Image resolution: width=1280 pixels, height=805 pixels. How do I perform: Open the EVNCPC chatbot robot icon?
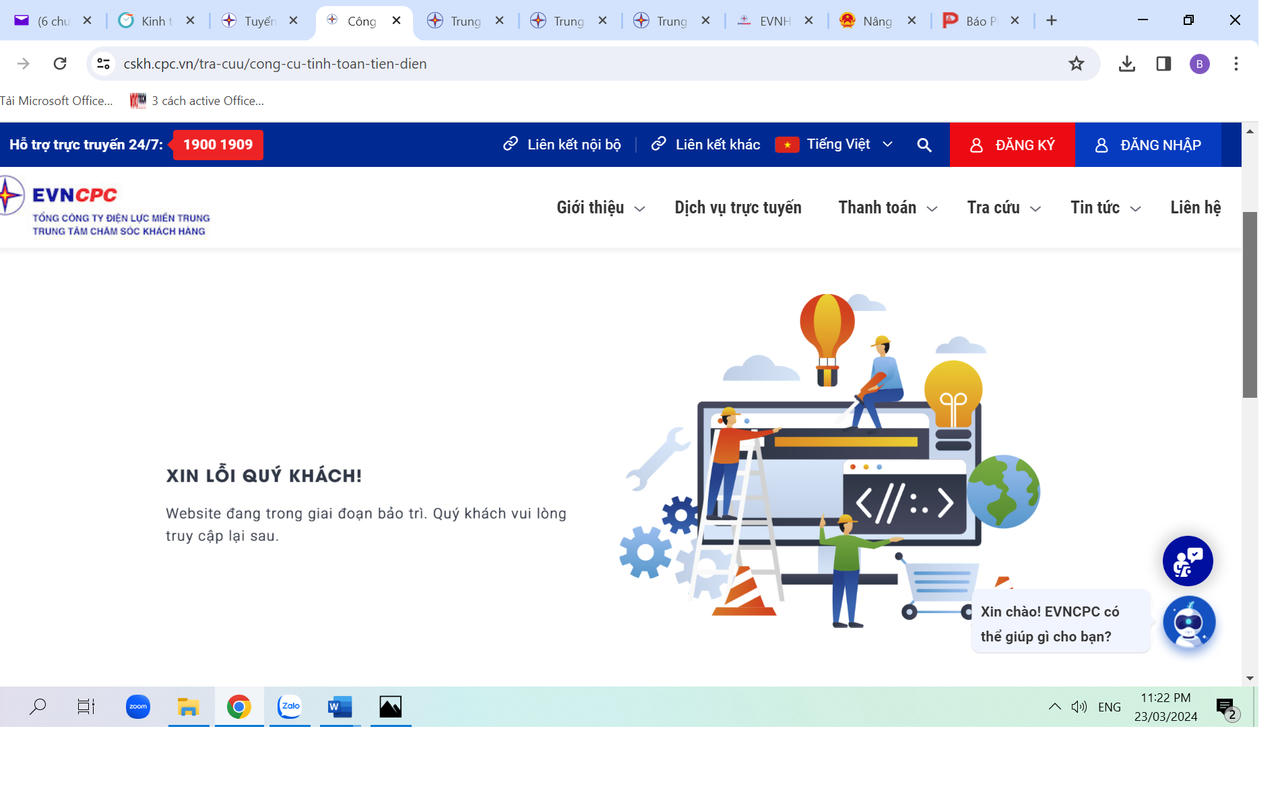(1188, 623)
